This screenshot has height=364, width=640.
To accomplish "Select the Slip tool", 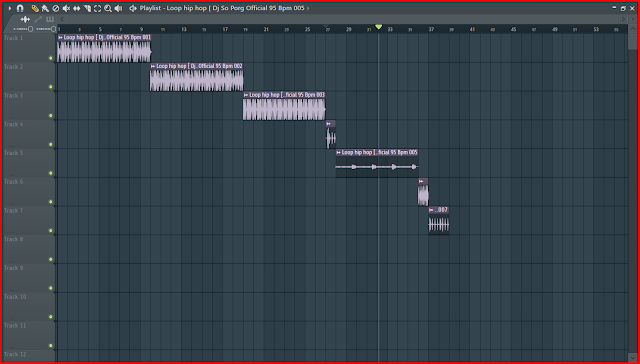I will (x=76, y=8).
